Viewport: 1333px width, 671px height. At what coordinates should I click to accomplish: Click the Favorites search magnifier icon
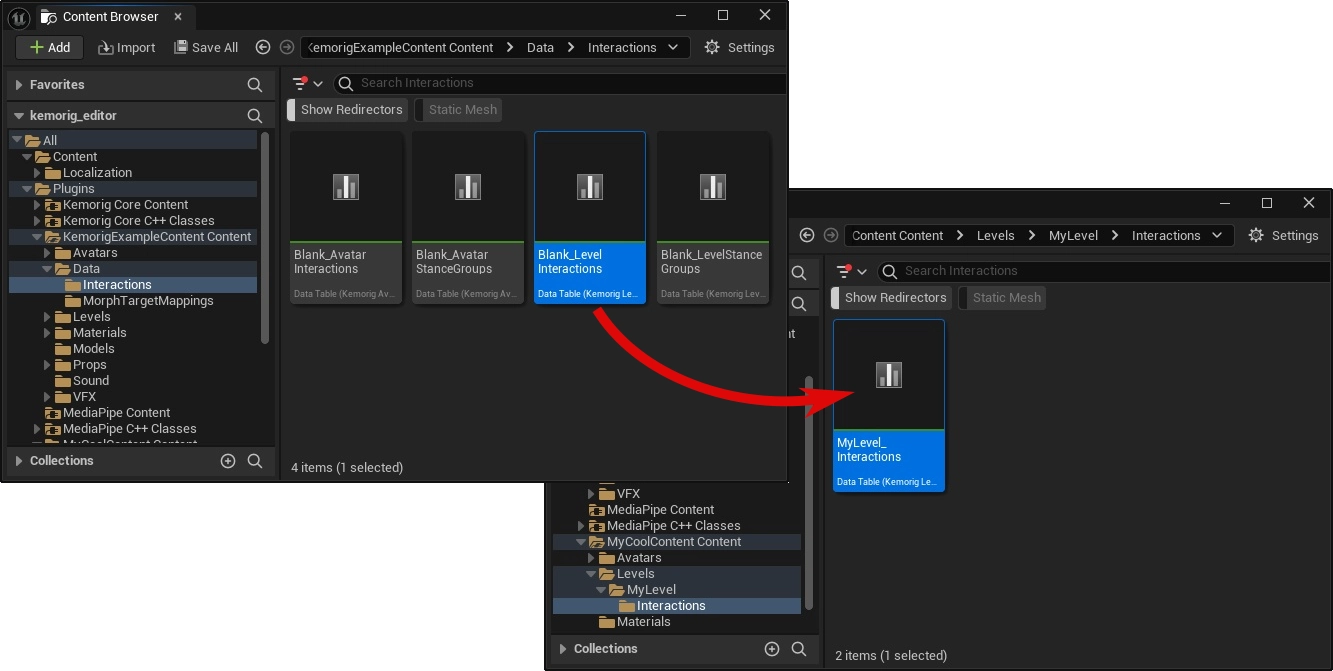pos(255,86)
